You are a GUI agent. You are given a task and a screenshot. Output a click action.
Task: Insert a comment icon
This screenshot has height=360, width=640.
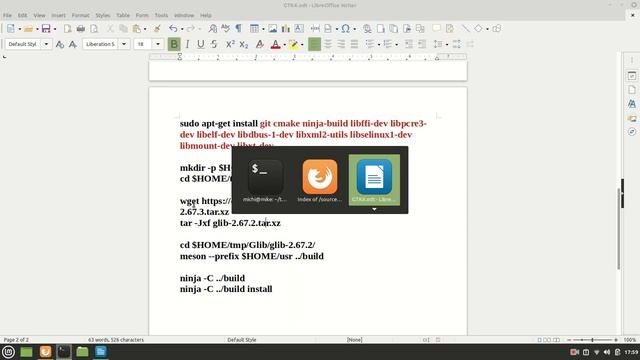point(436,29)
